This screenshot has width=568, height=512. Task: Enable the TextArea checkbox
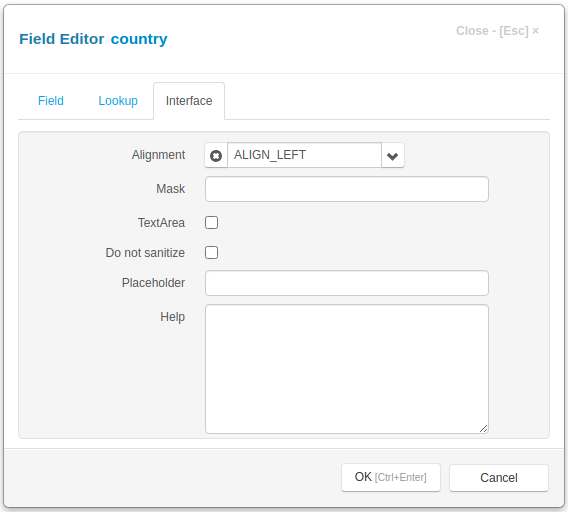click(x=212, y=222)
